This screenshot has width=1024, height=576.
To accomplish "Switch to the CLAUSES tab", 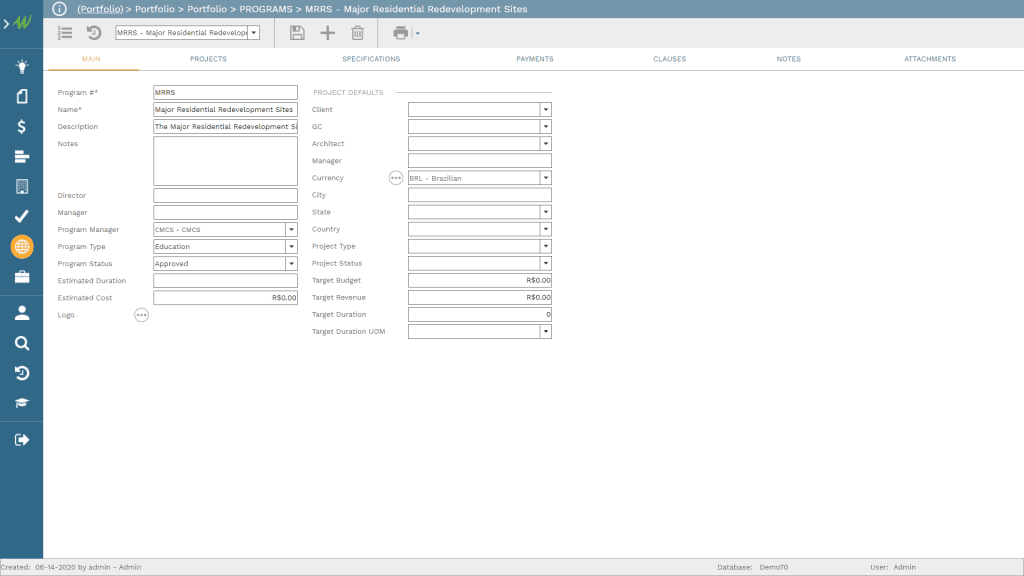I will tap(669, 59).
